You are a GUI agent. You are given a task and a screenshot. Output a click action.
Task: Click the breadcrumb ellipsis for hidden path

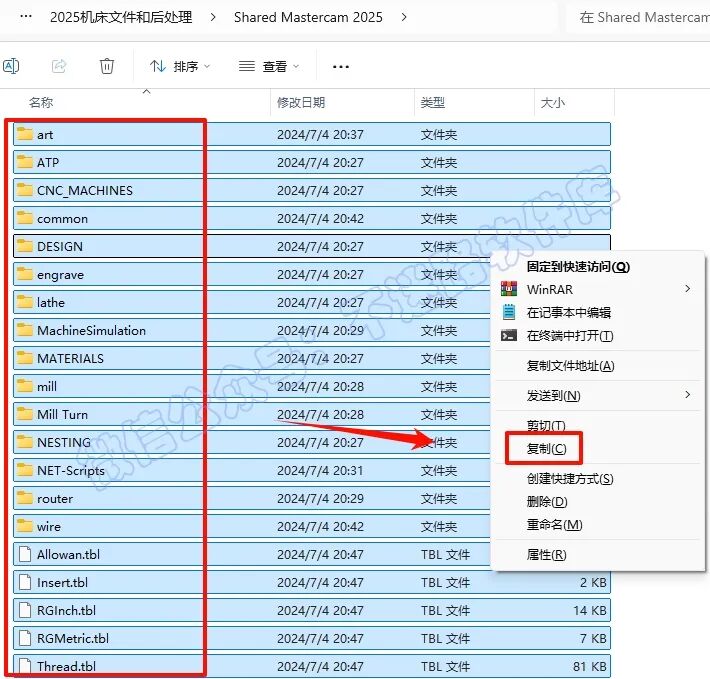(x=26, y=17)
